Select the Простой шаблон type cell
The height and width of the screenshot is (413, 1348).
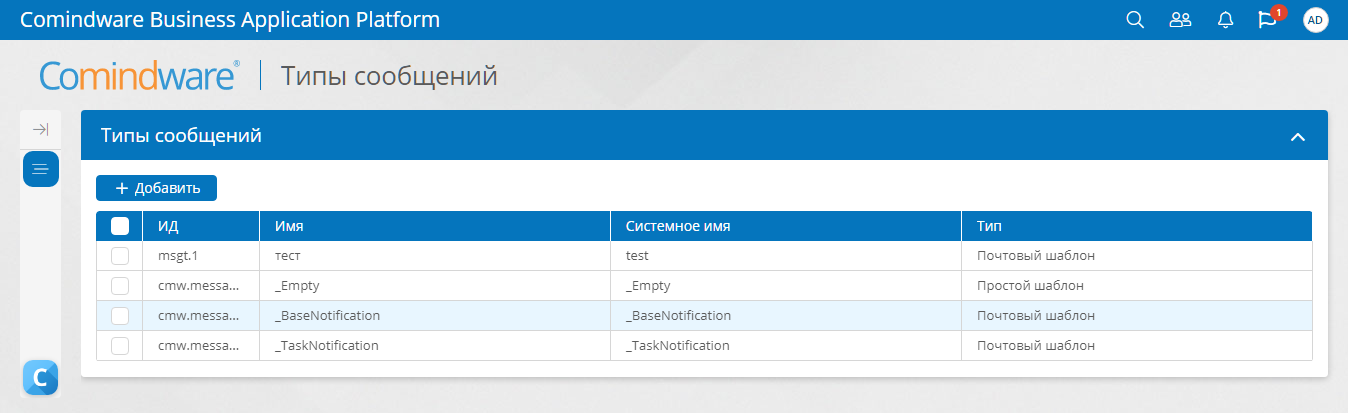pos(1137,286)
